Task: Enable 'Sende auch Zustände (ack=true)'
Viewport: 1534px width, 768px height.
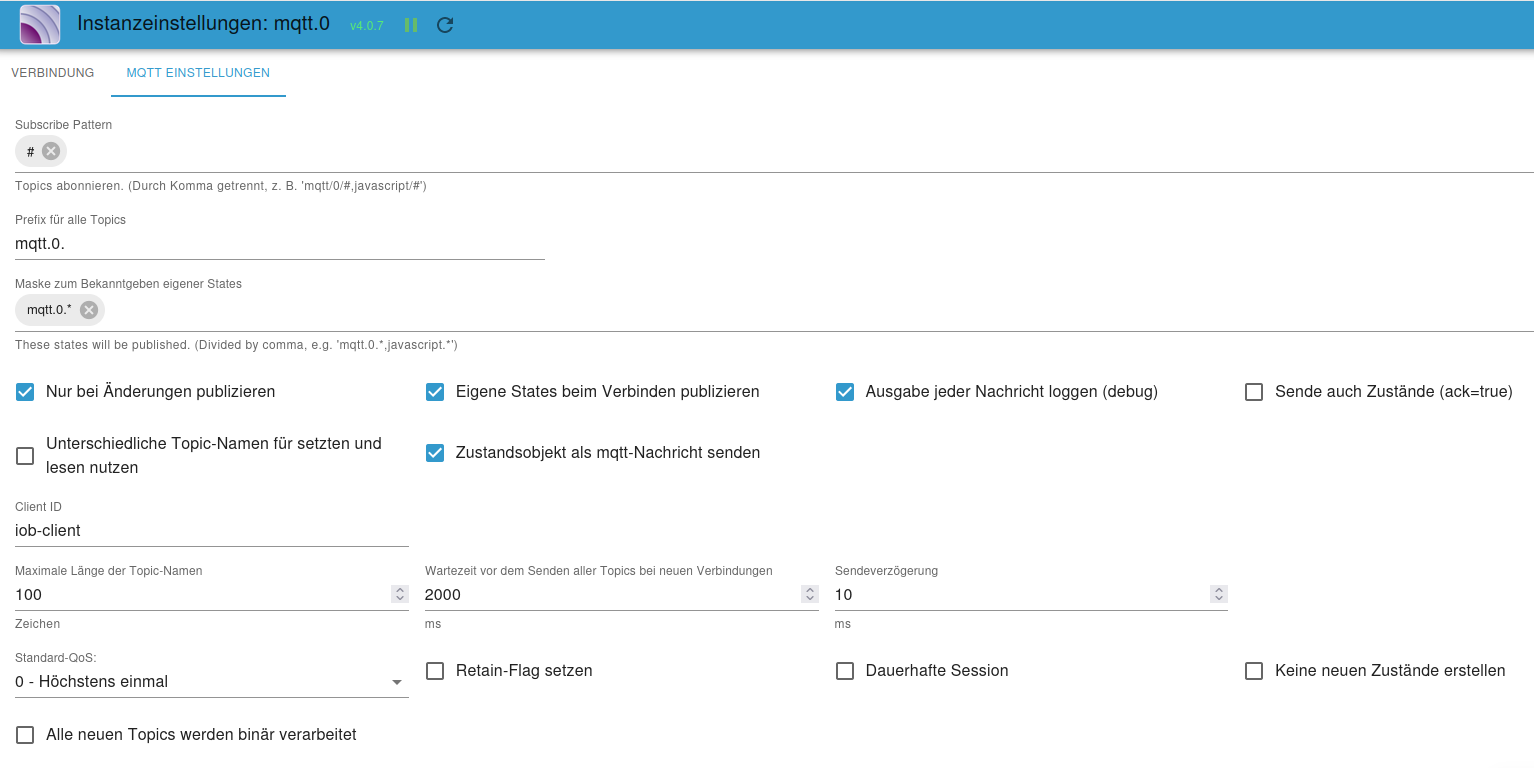Action: pos(1254,392)
